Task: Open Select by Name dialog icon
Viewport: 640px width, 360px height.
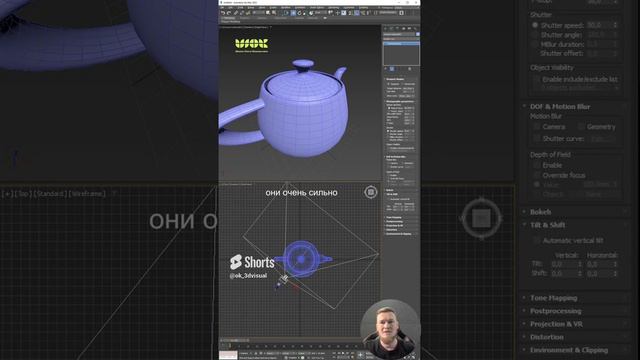Action: click(274, 13)
